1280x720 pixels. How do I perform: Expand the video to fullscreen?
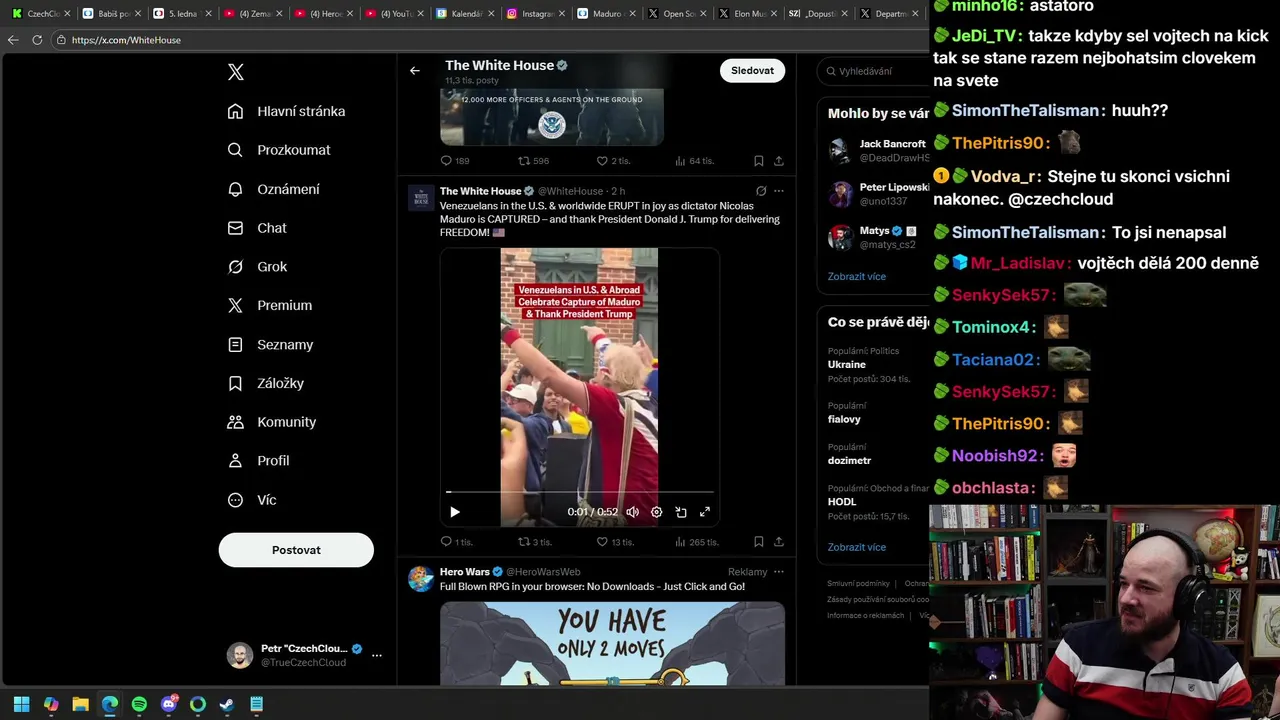click(705, 512)
